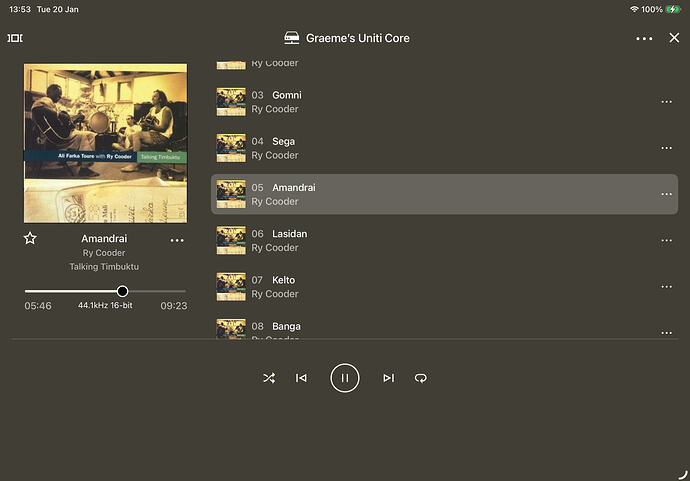Play track 04 Sega
Screen dimensions: 690x481
(283, 142)
